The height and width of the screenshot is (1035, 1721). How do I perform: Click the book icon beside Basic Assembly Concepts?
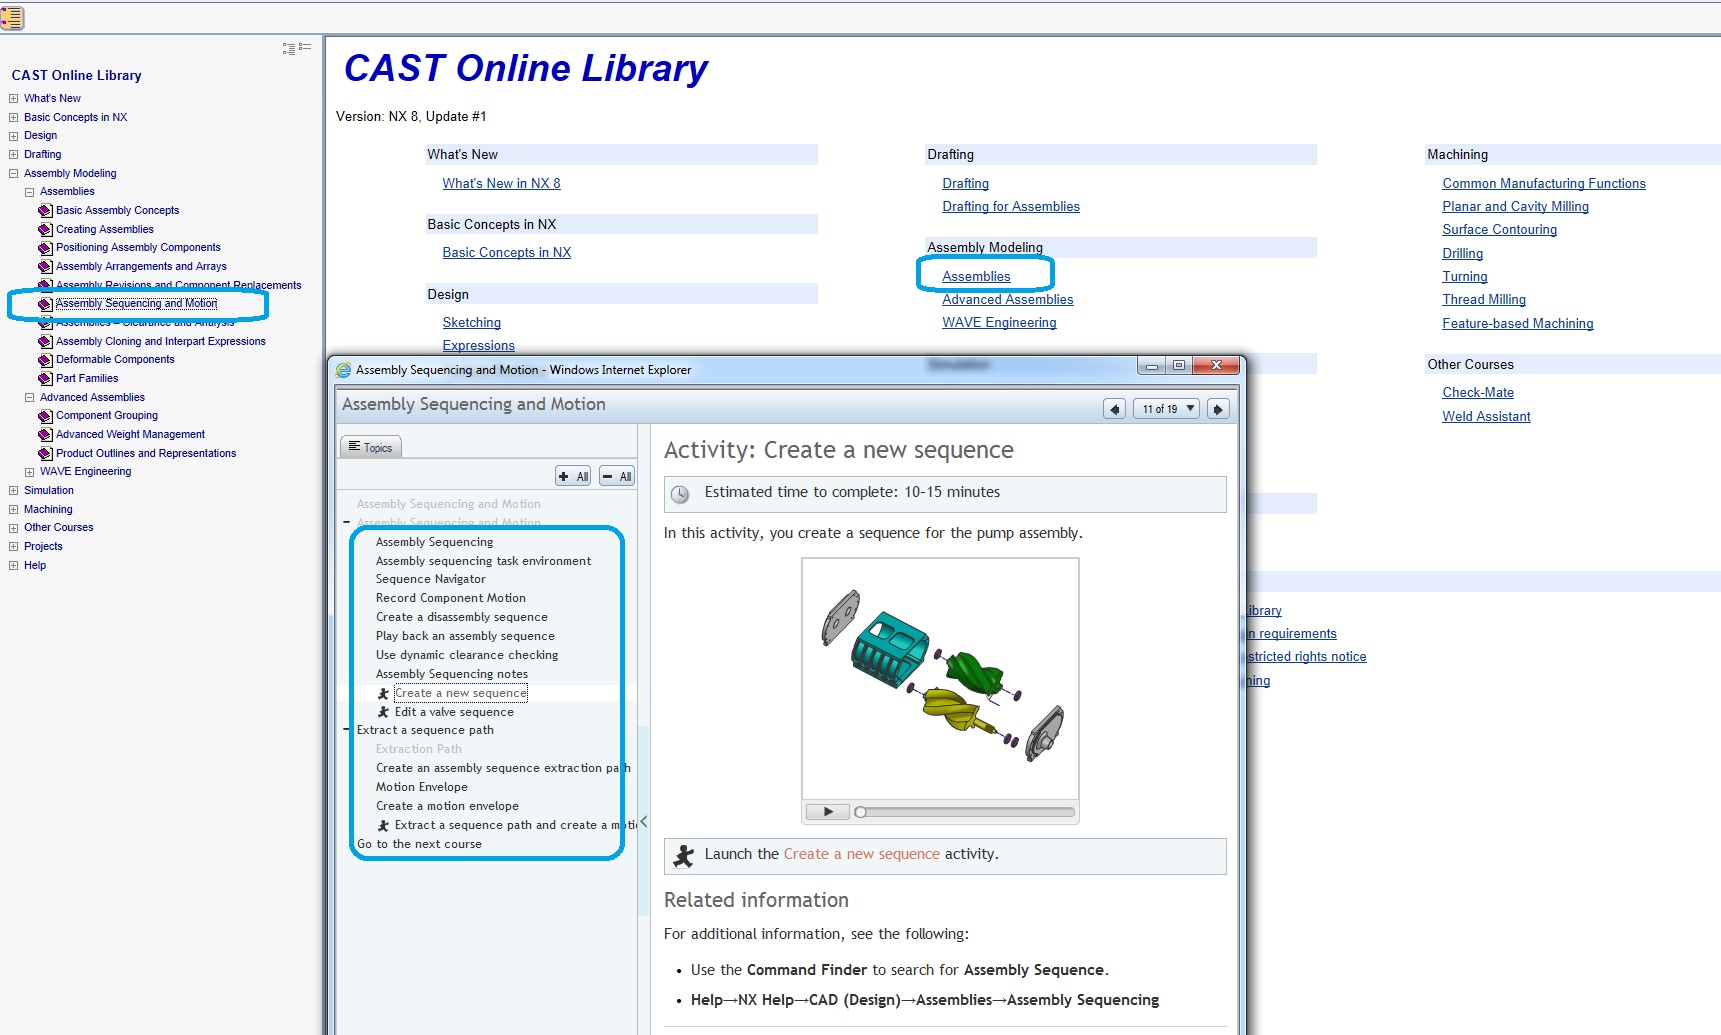pyautogui.click(x=45, y=211)
